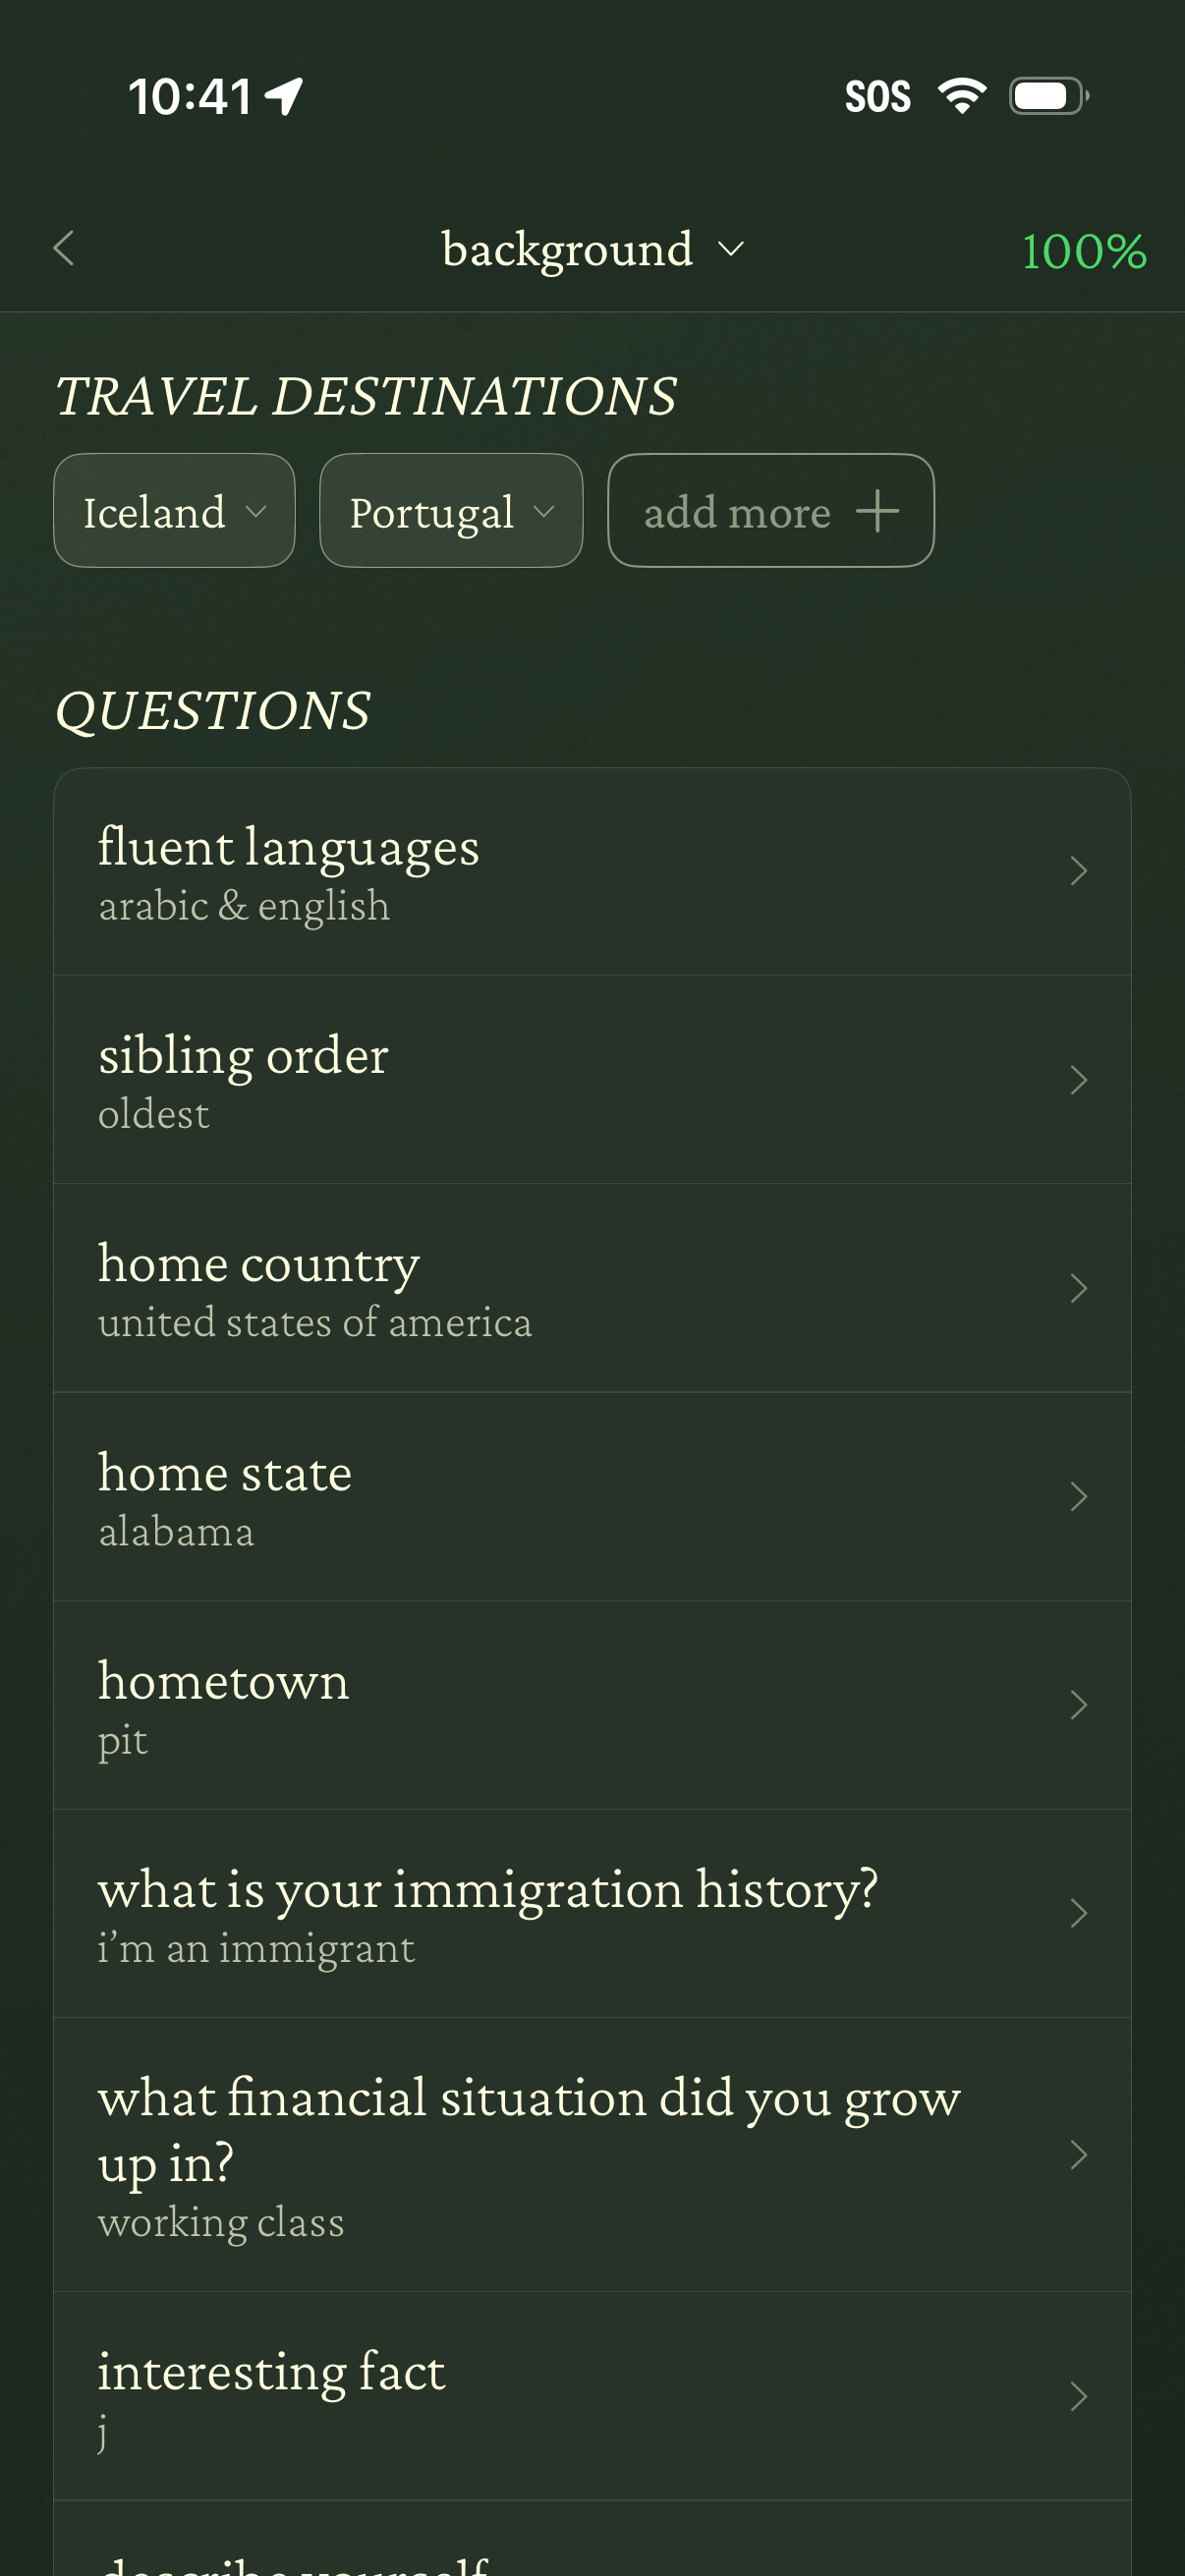The width and height of the screenshot is (1185, 2576).
Task: Tap the 100% completion indicator
Action: point(1083,251)
